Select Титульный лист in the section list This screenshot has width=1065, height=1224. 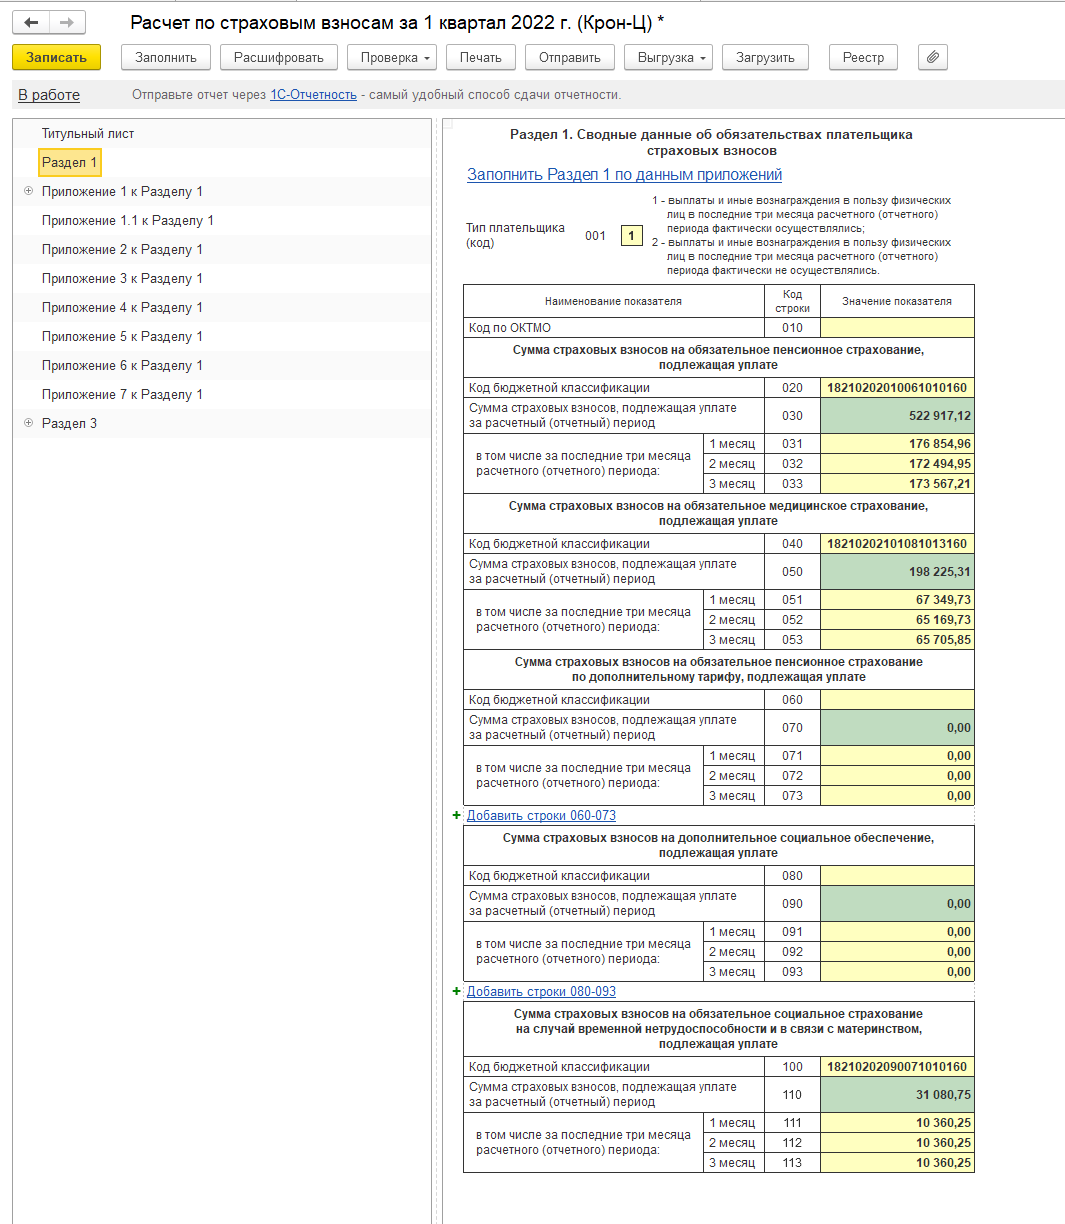88,133
